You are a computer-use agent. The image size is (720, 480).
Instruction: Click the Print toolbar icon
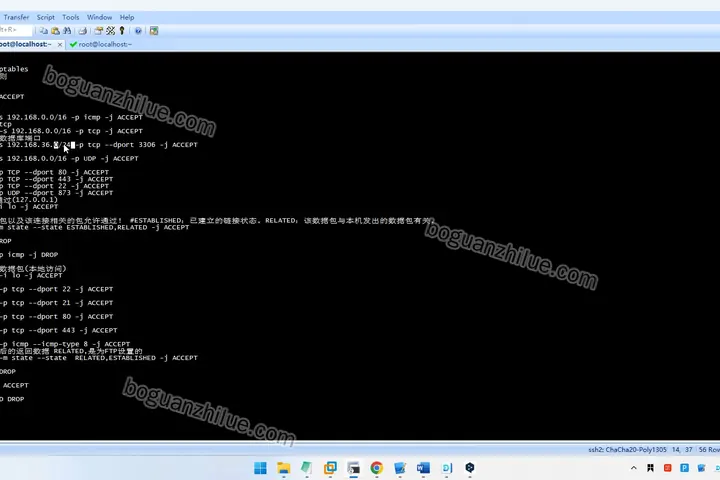(x=83, y=31)
